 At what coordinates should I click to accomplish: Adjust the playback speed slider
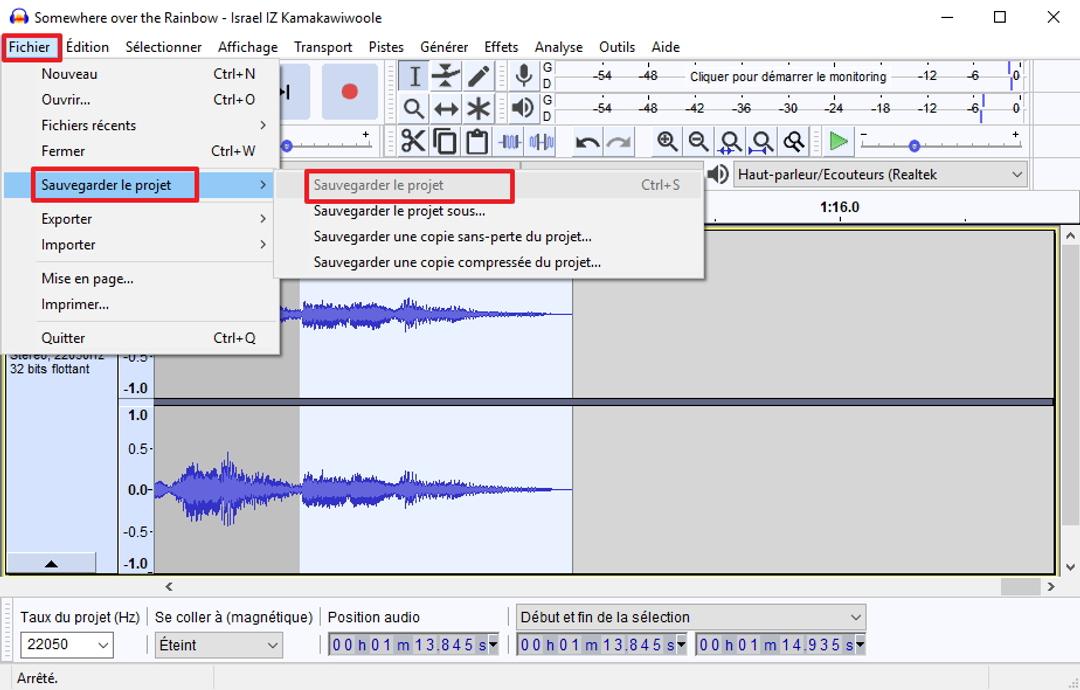point(913,146)
